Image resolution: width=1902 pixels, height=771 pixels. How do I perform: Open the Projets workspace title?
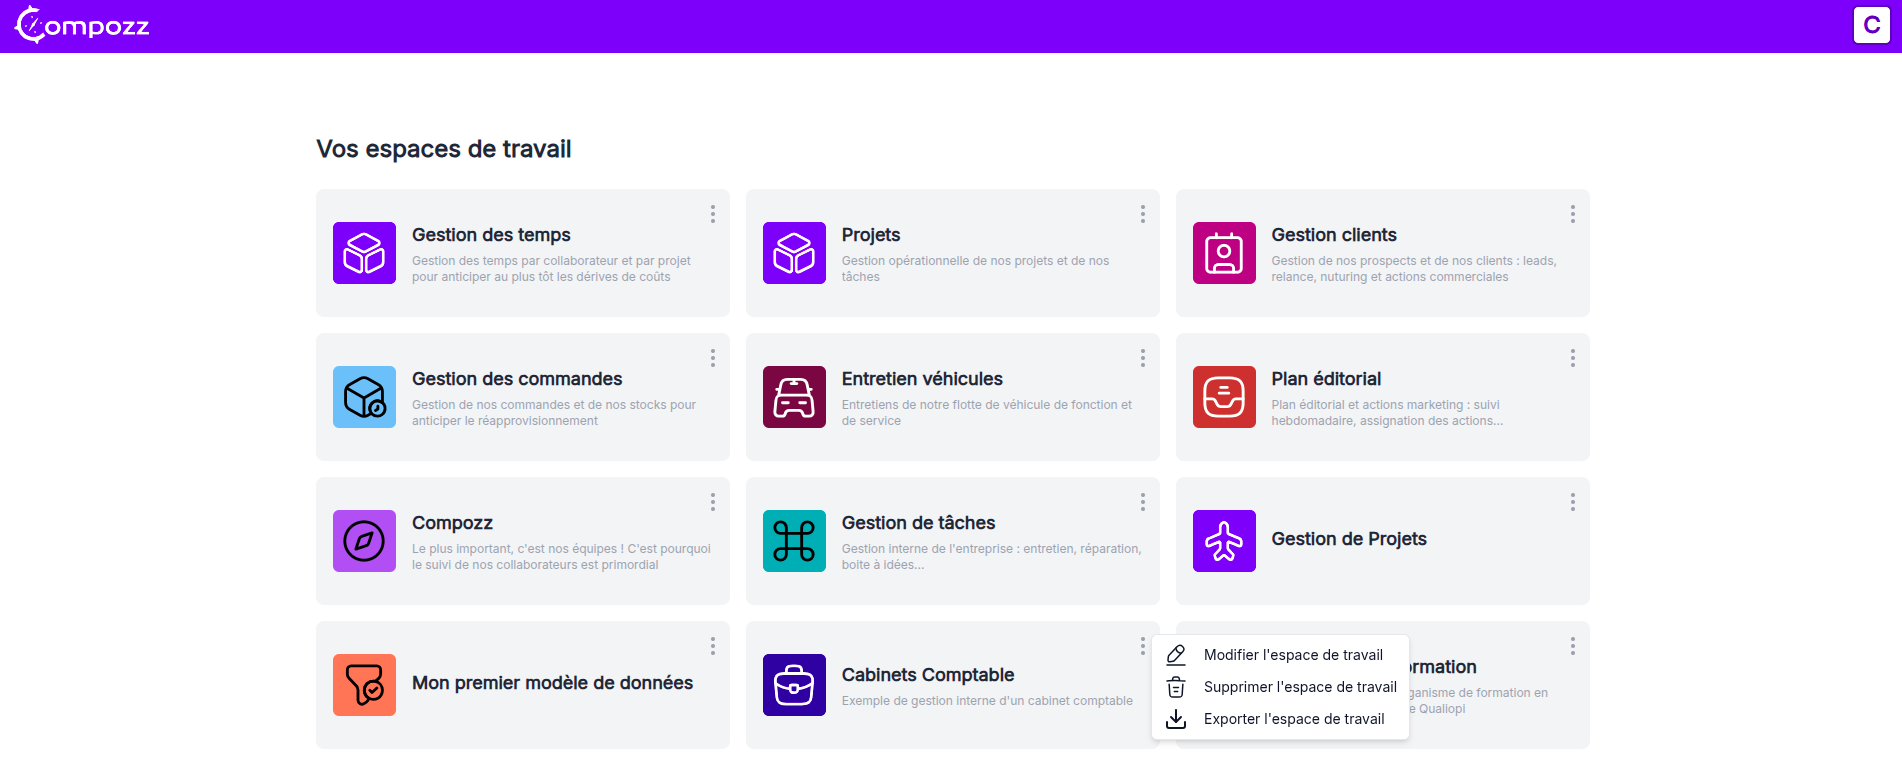[871, 235]
